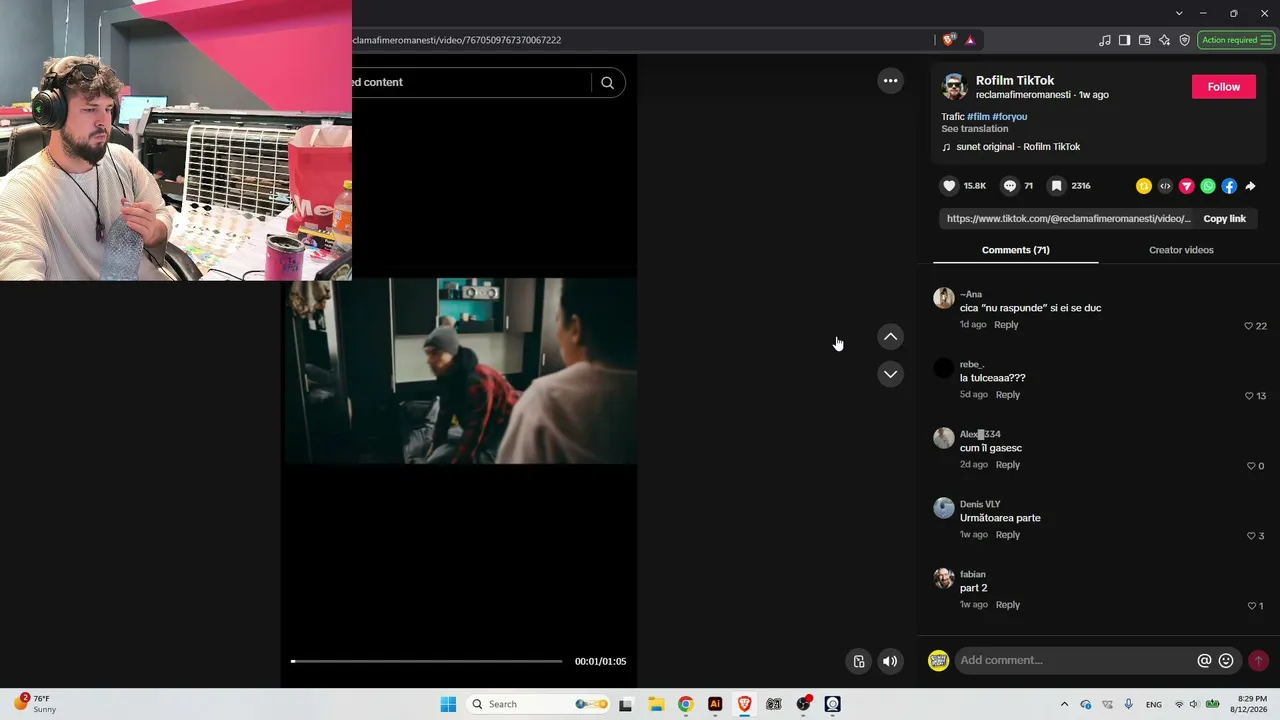Save video using the bookmark icon
The image size is (1280, 720).
pos(1056,186)
